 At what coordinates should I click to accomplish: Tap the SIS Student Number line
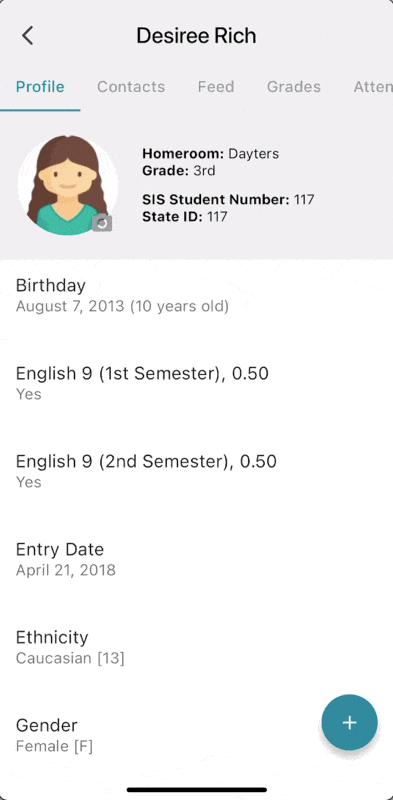tap(228, 199)
